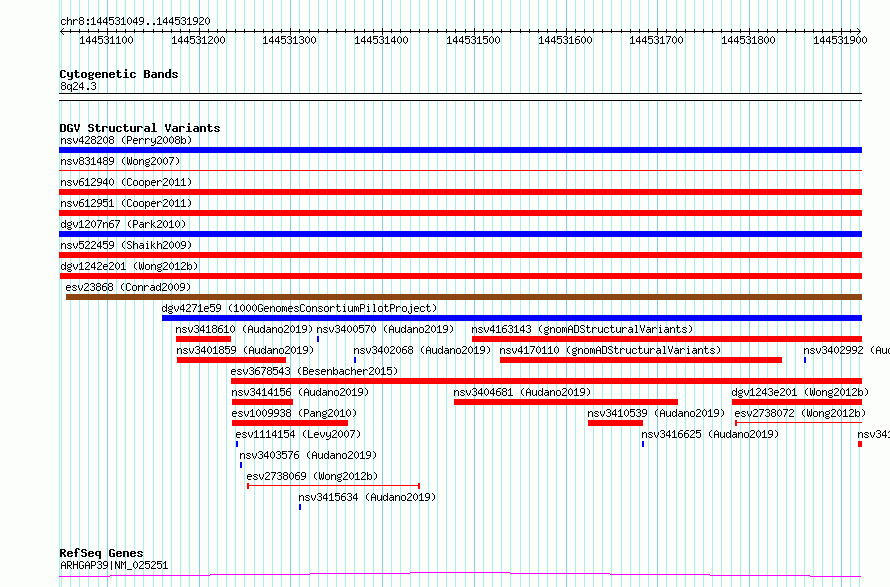
Task: Select the red bar under nsv3401859
Action: (x=232, y=360)
